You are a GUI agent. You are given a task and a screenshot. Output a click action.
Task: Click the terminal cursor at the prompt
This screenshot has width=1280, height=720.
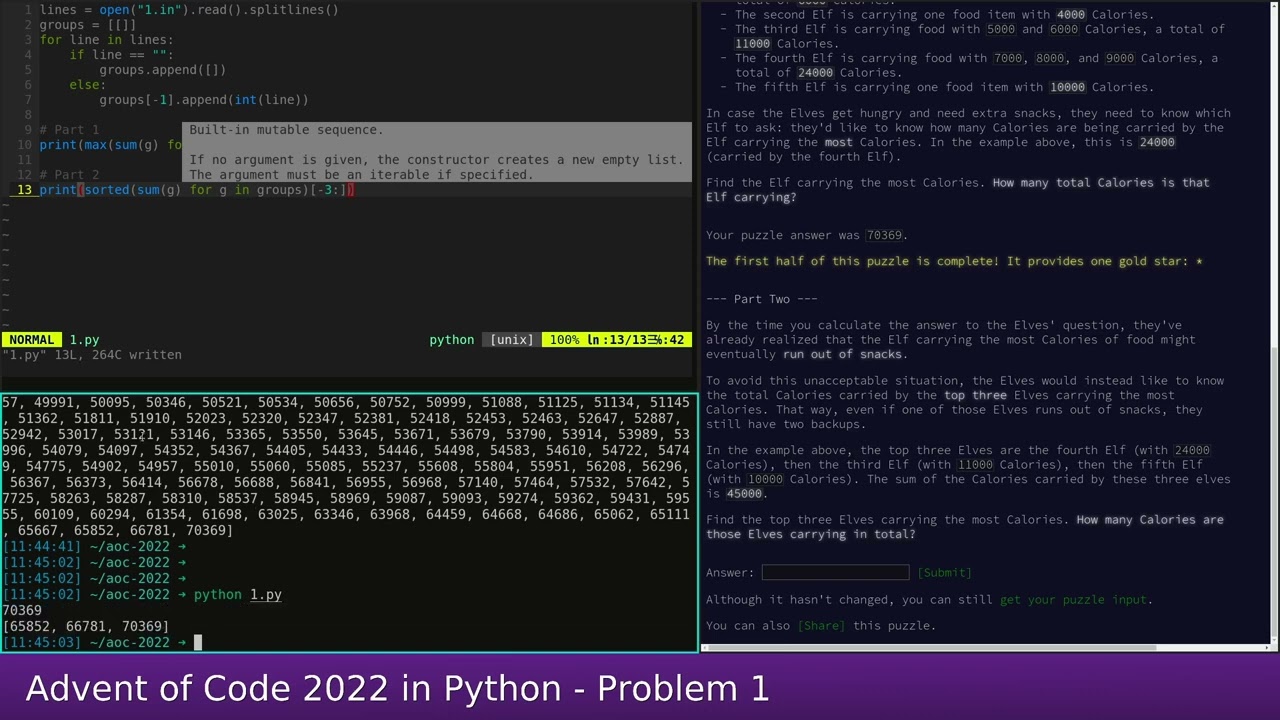[x=198, y=642]
